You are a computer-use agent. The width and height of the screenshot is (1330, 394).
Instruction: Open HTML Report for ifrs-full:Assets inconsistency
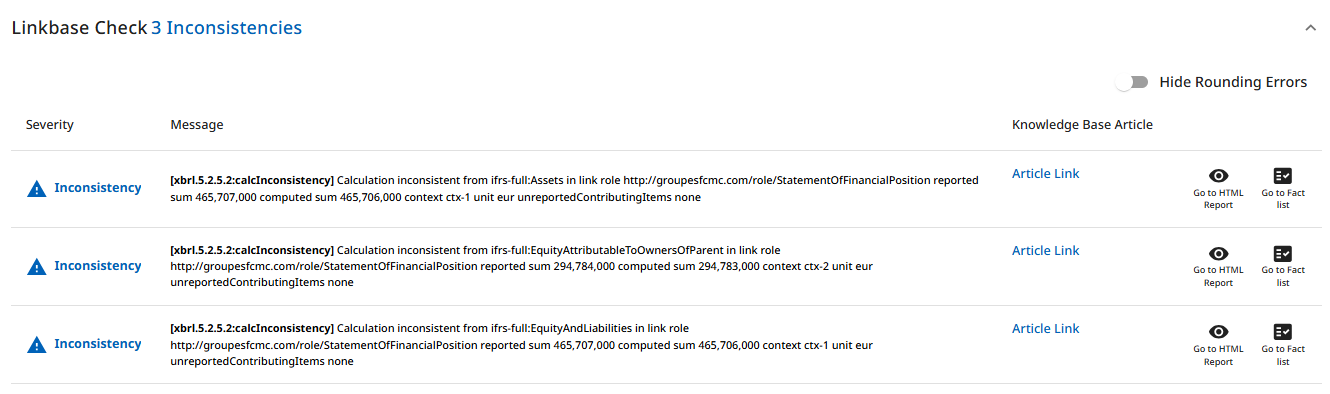point(1218,188)
